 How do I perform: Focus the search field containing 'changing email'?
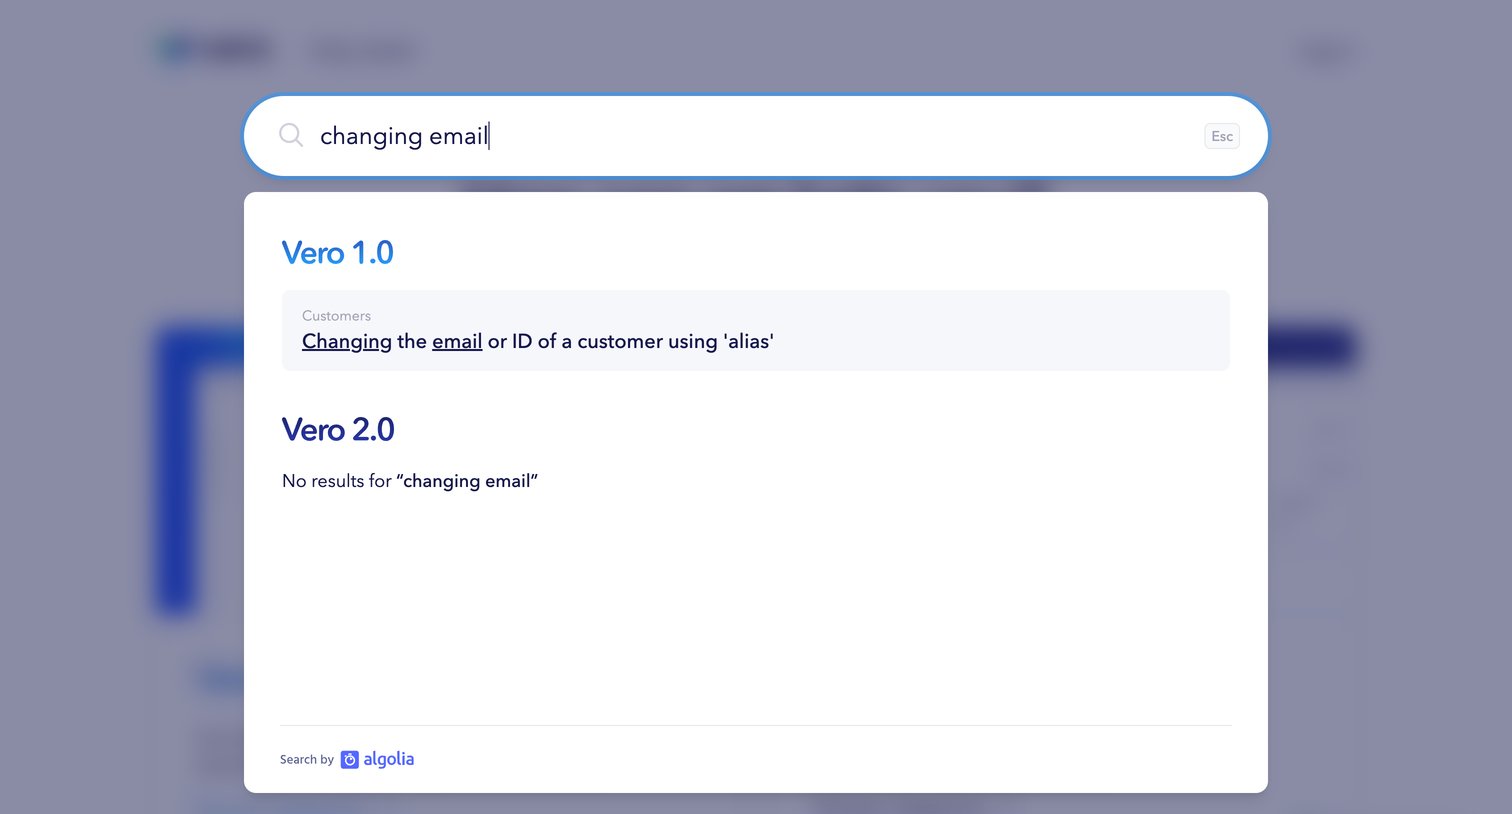(x=755, y=136)
